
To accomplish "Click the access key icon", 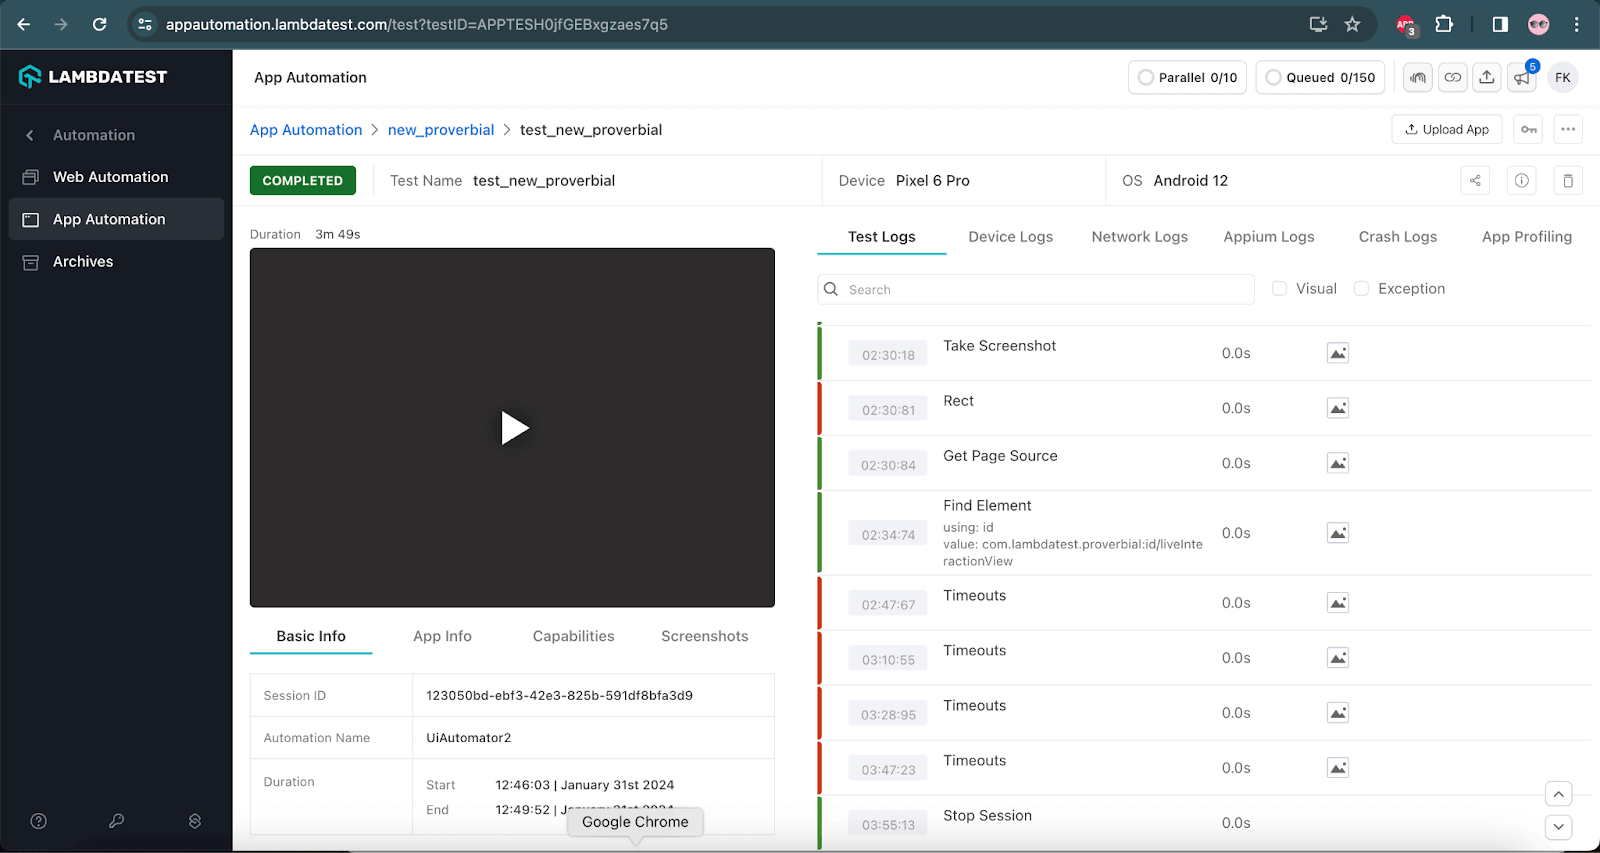I will (x=1528, y=129).
